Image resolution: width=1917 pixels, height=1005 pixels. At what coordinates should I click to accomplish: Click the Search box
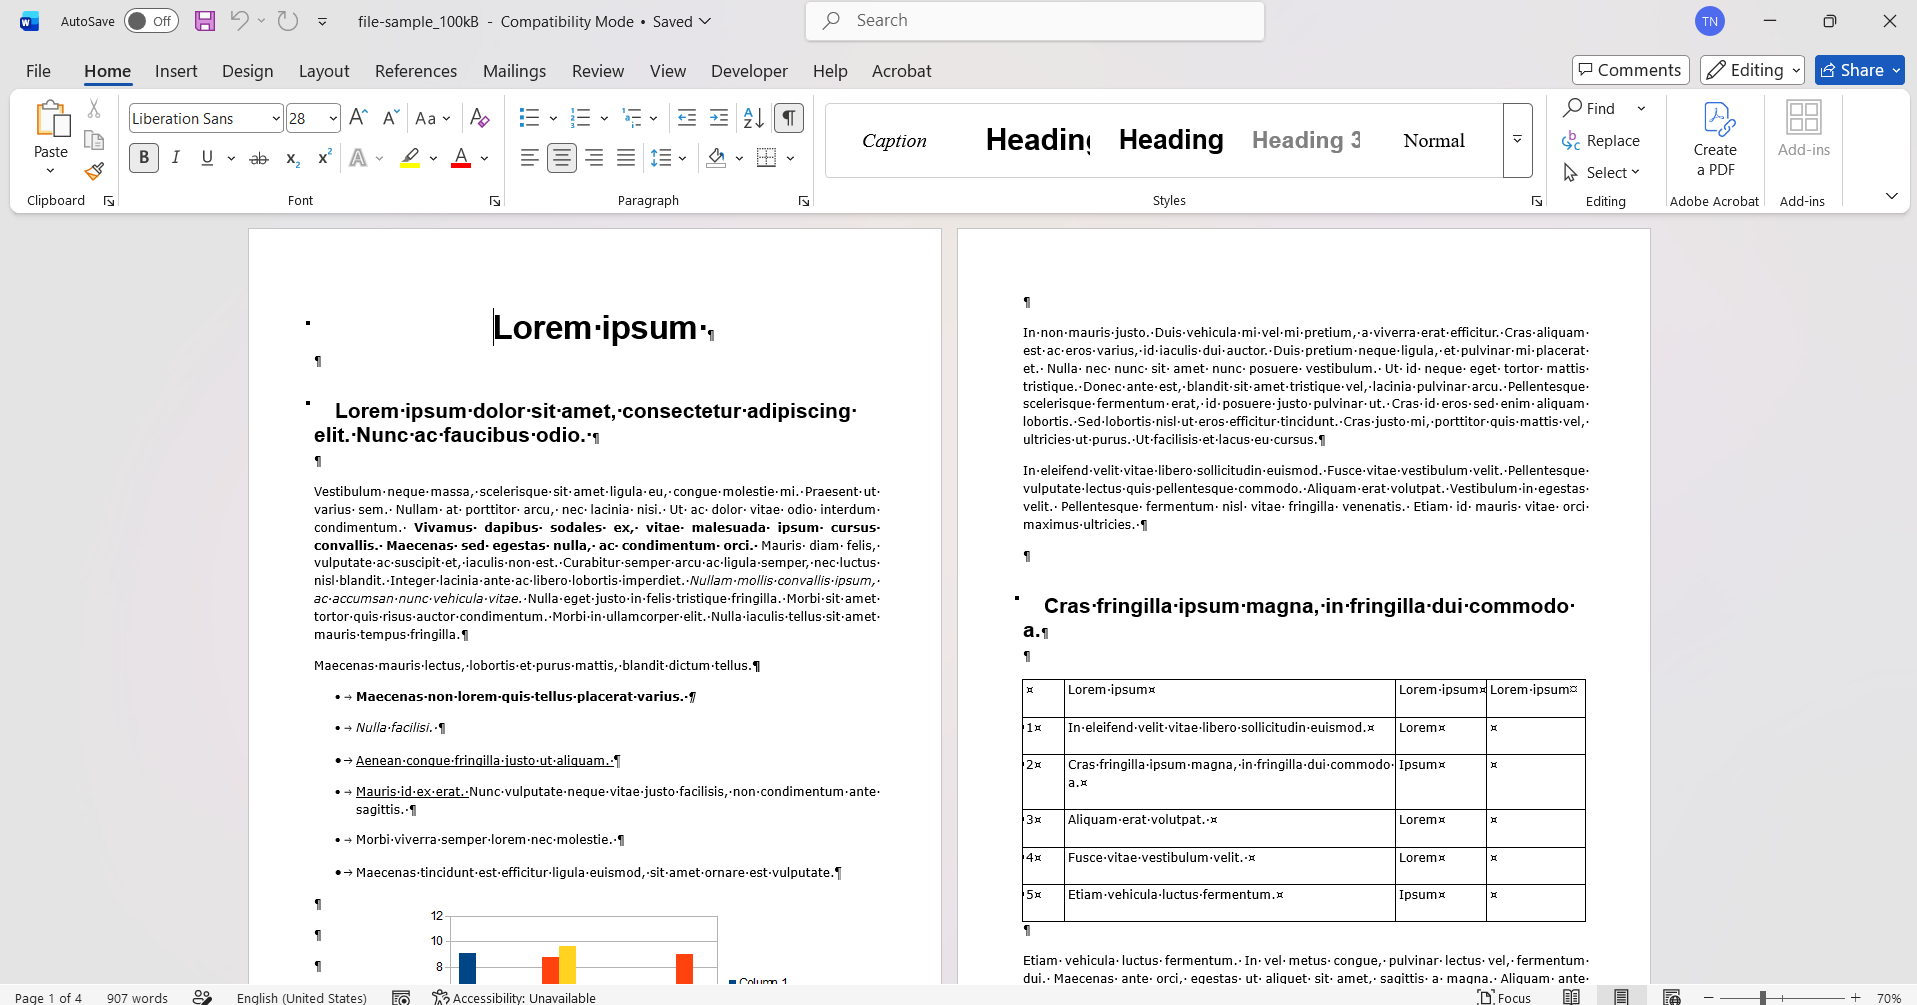click(1035, 21)
